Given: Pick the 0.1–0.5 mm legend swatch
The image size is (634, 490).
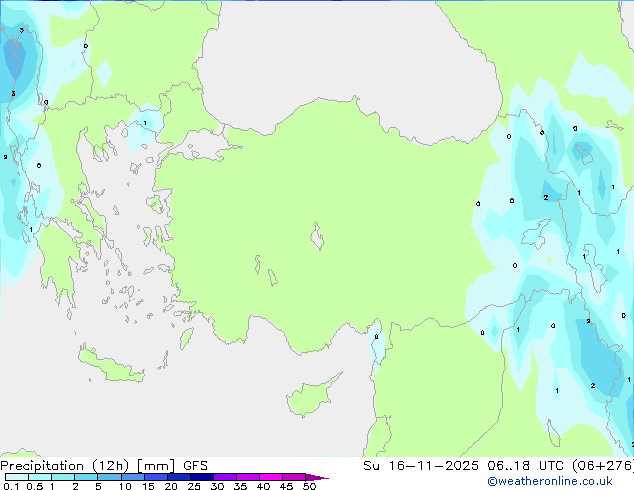Looking at the screenshot, I should [17, 477].
